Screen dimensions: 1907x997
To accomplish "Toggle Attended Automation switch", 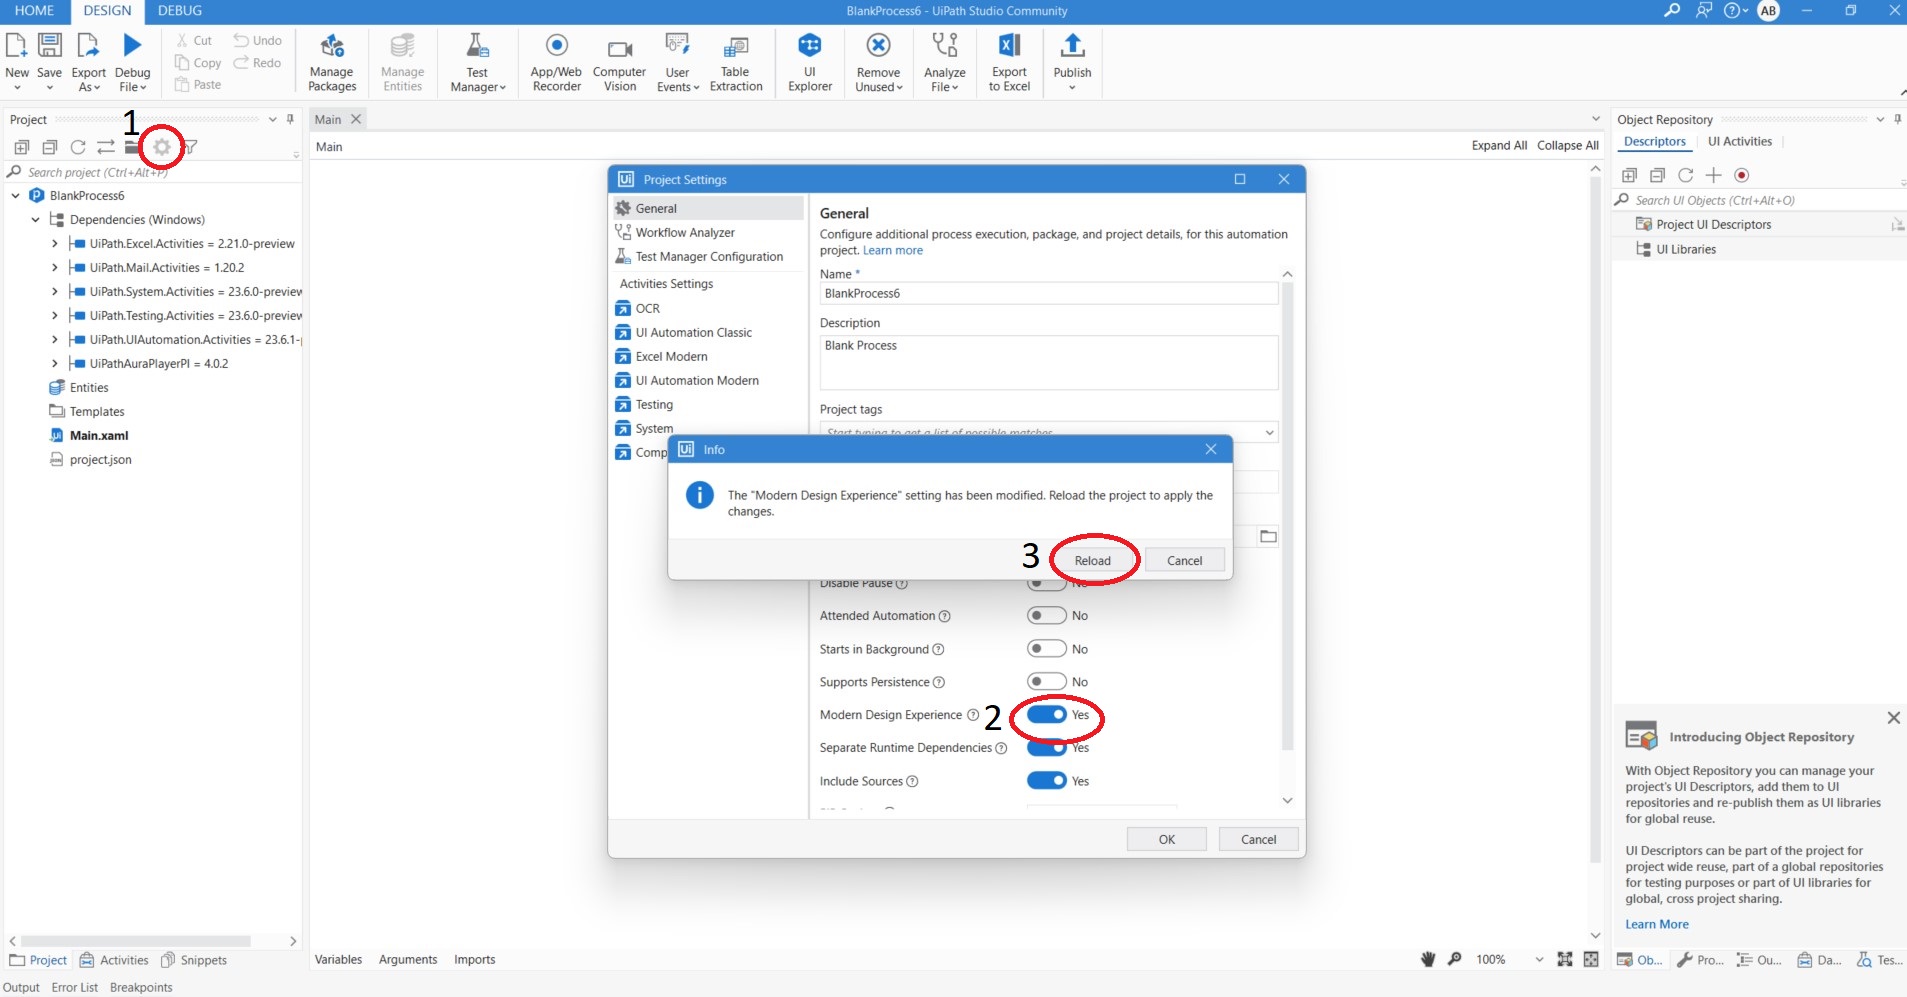I will click(x=1046, y=615).
